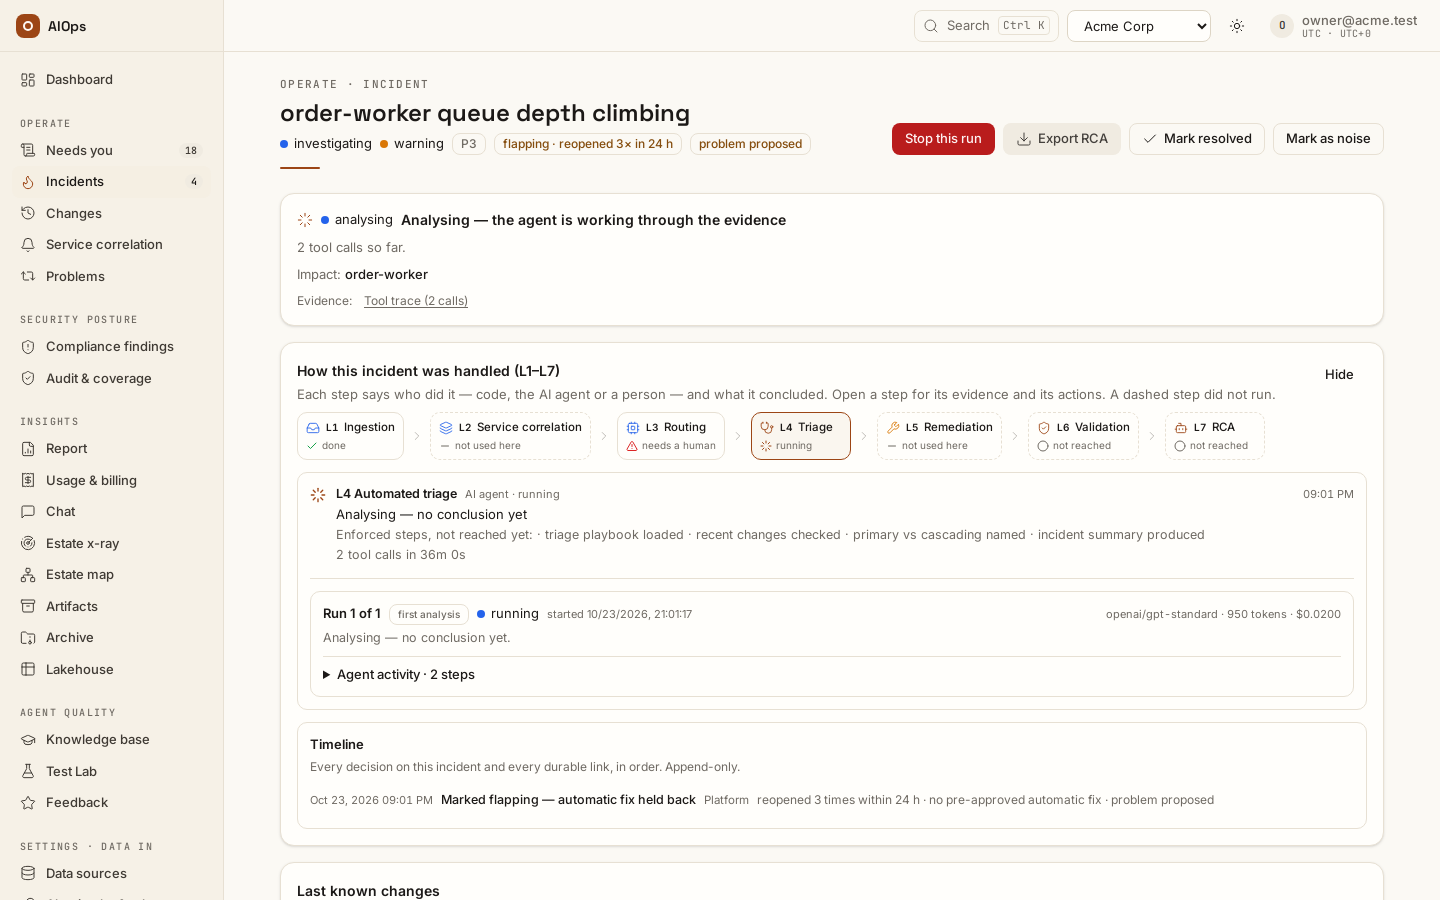Viewport: 1440px width, 900px height.
Task: Mark the incident as noise
Action: (x=1328, y=139)
